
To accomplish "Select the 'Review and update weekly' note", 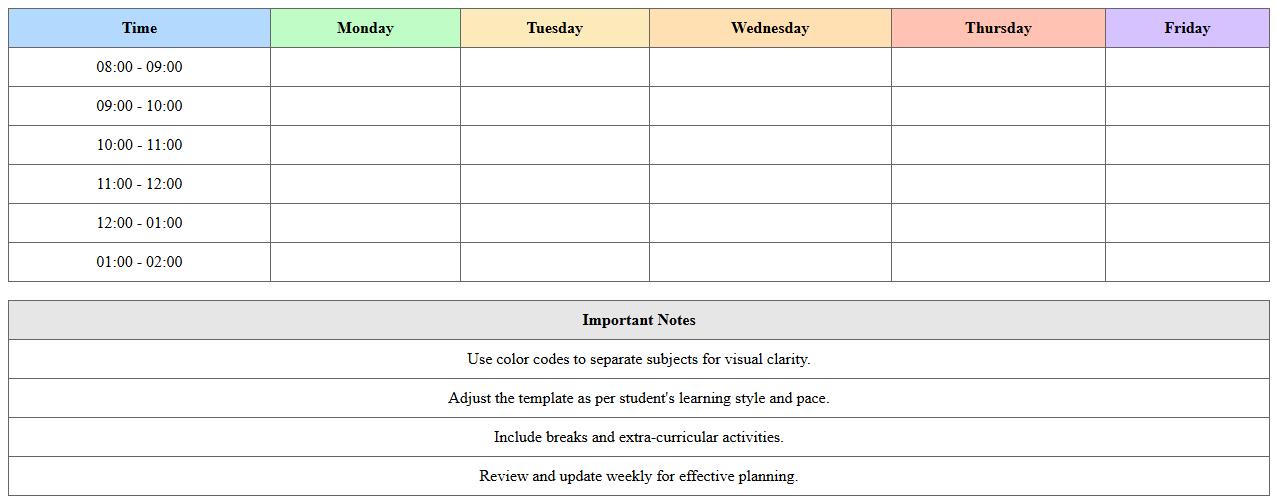I will click(639, 476).
